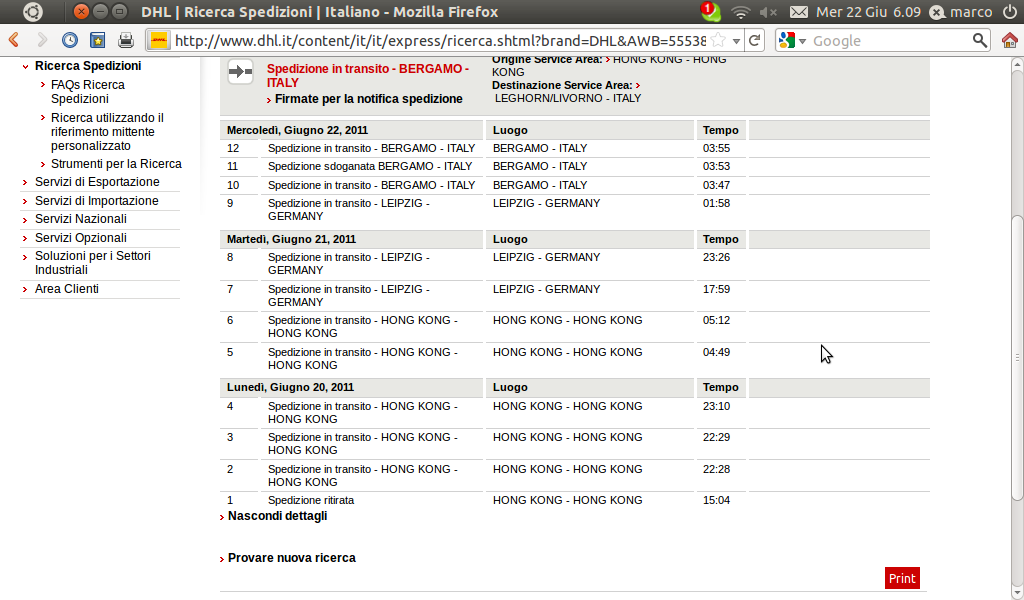Open Servizi Opzionali sidebar item
1024x600 pixels.
coord(80,238)
